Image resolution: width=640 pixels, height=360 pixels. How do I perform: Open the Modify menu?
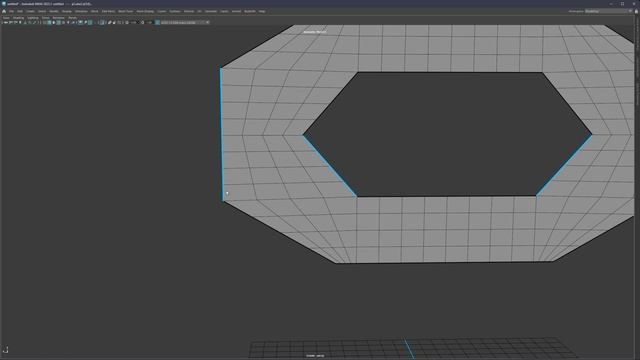click(x=54, y=11)
